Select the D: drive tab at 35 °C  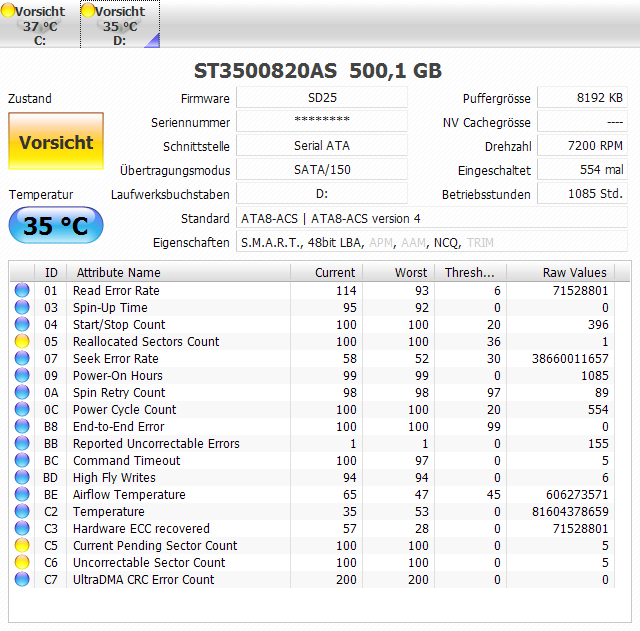click(120, 24)
